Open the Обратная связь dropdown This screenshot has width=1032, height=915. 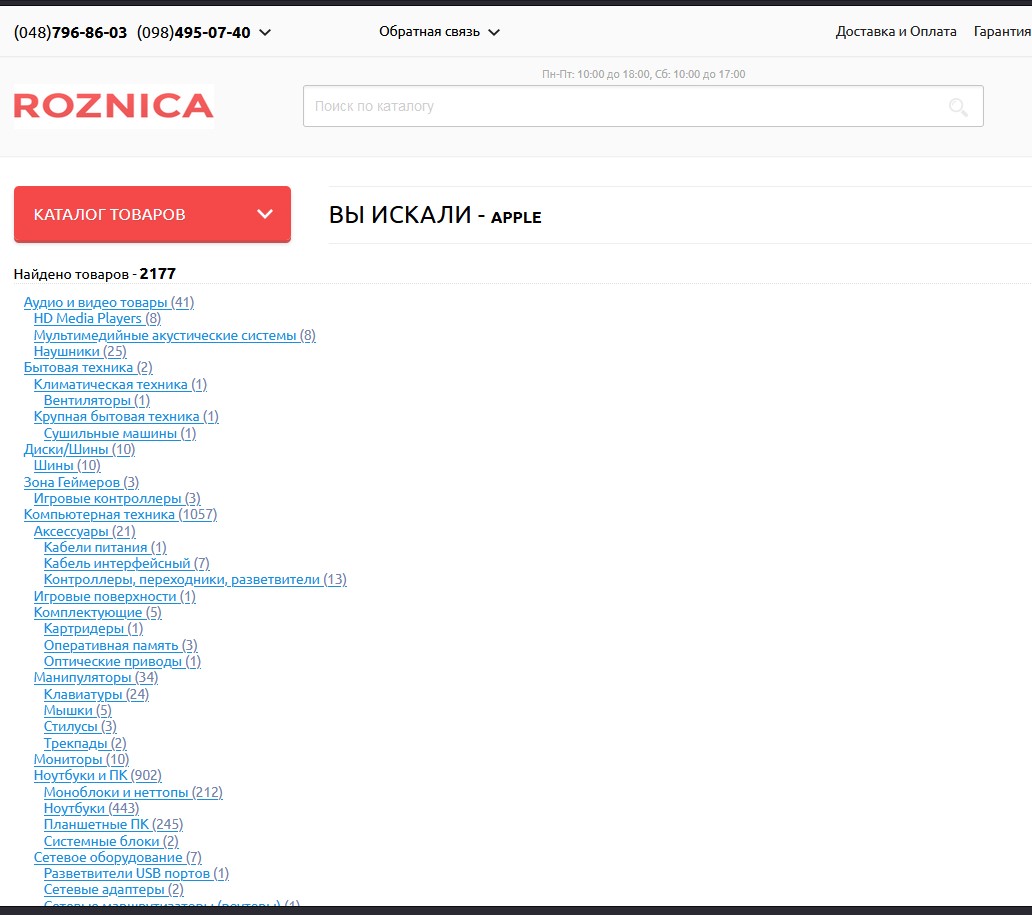click(439, 32)
